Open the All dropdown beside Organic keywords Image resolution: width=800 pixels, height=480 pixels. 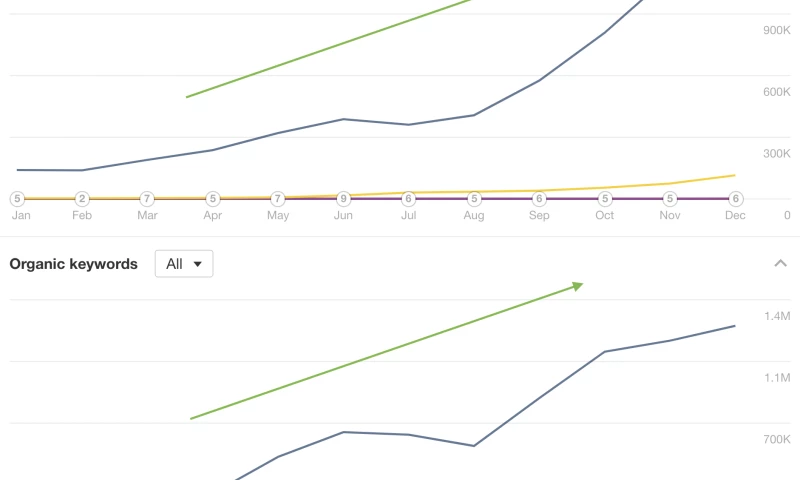184,264
